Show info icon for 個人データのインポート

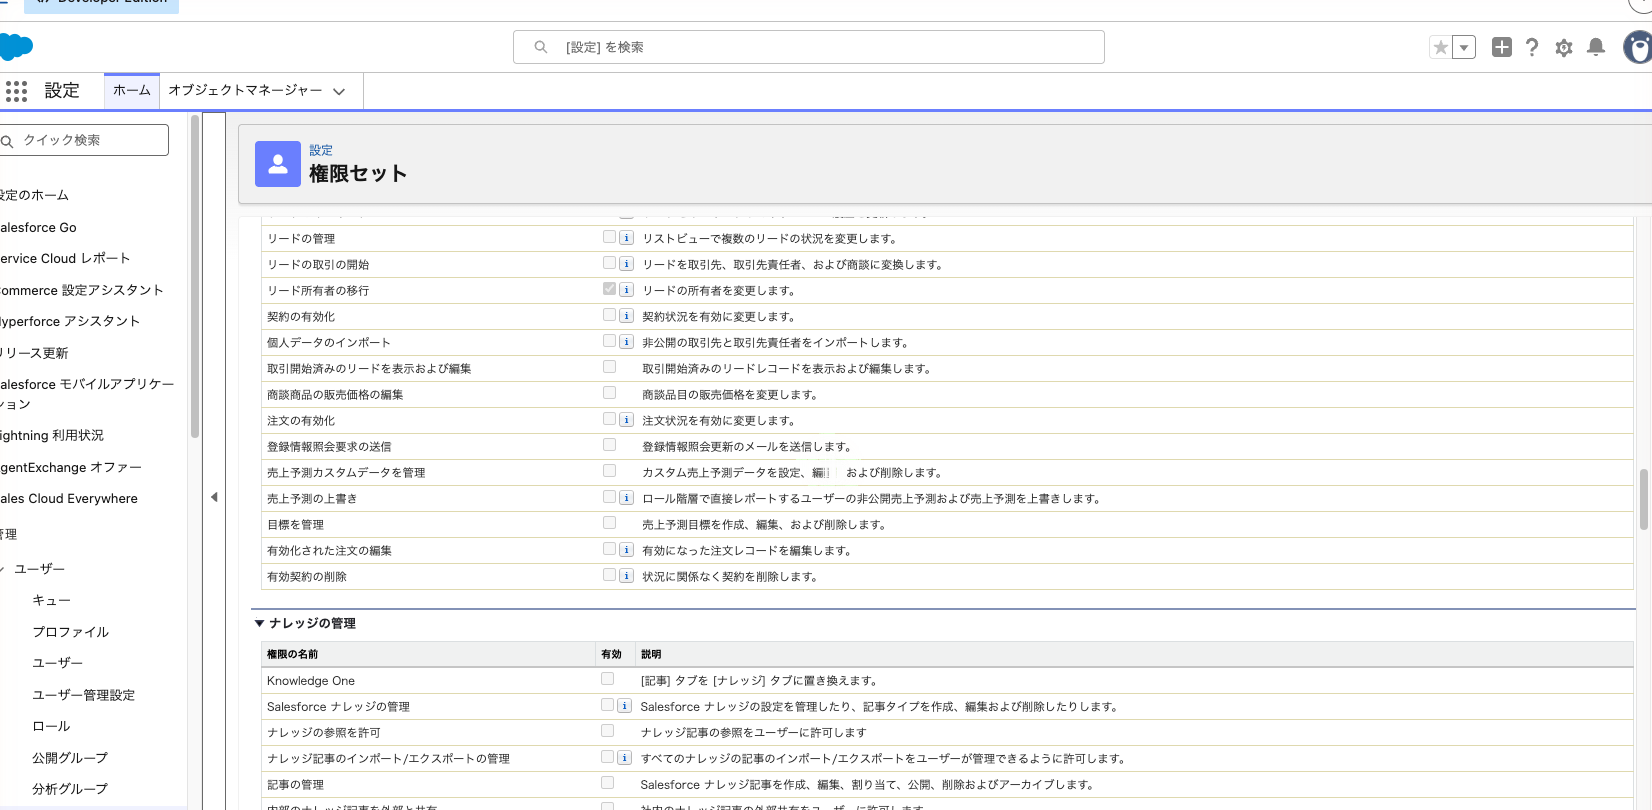click(x=626, y=342)
